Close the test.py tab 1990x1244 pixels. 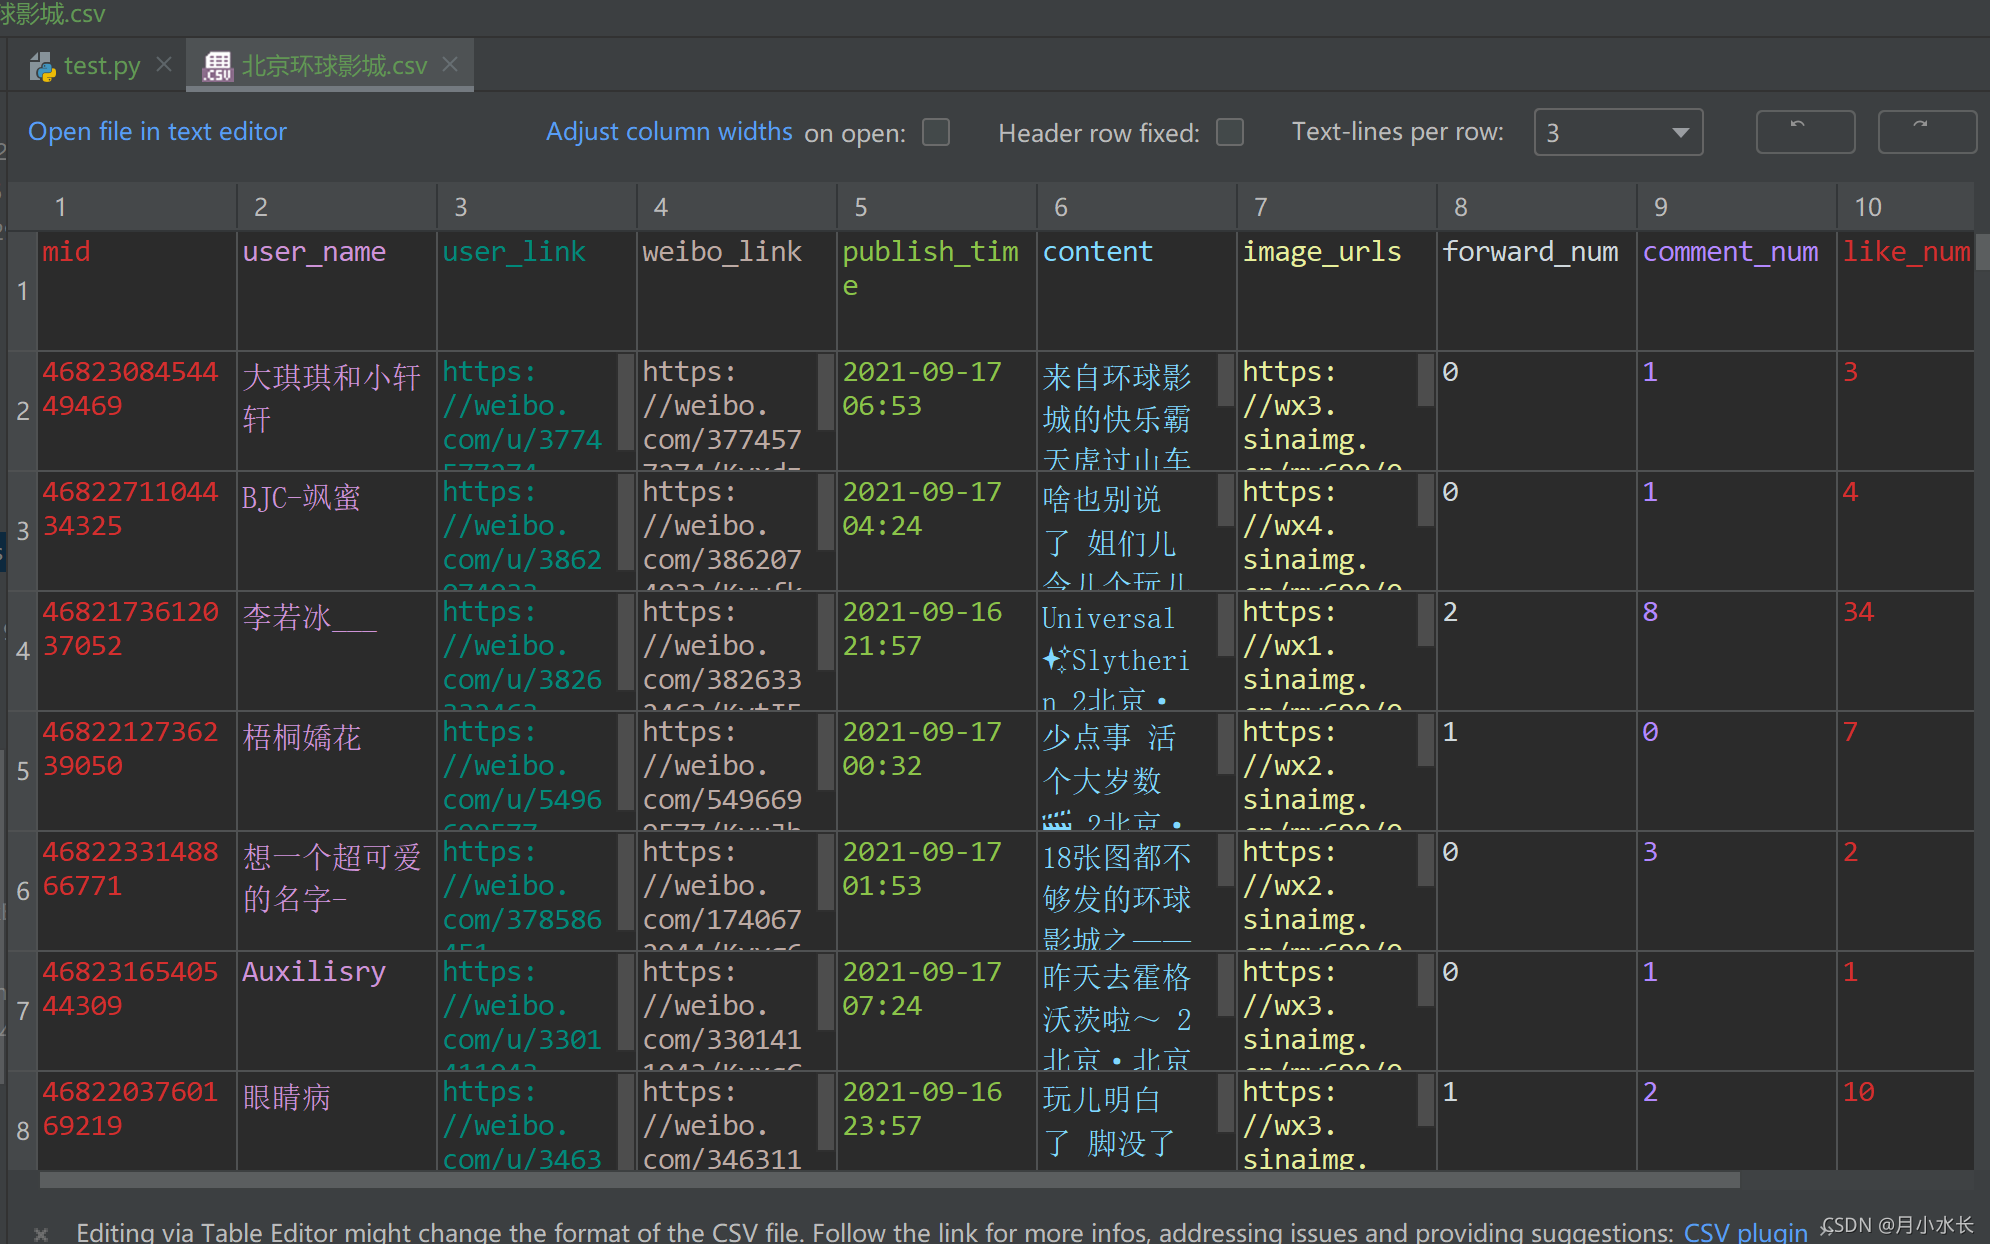coord(165,65)
